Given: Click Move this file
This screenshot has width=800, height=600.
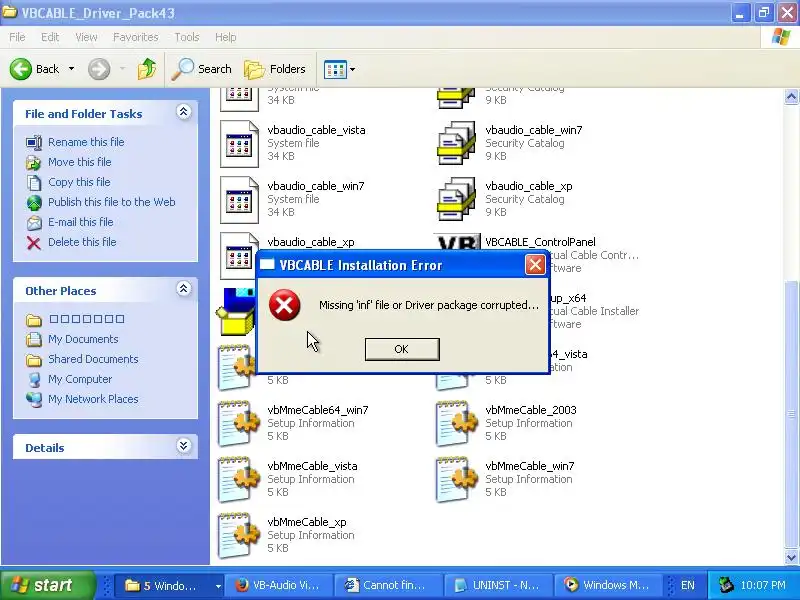Looking at the screenshot, I should (80, 162).
